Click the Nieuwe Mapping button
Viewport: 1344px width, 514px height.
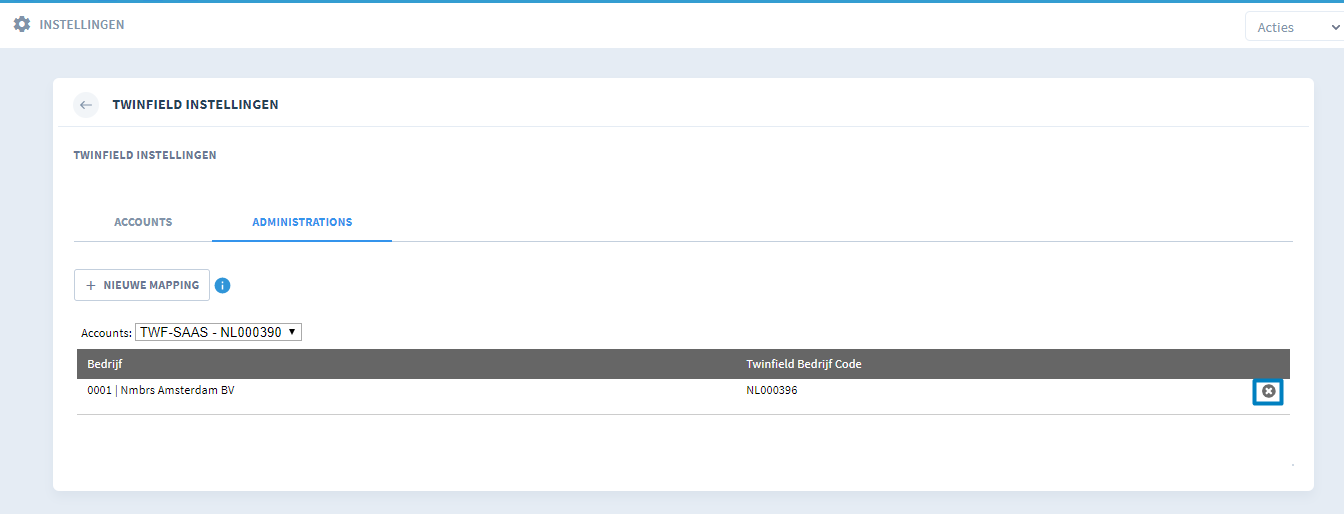[142, 285]
